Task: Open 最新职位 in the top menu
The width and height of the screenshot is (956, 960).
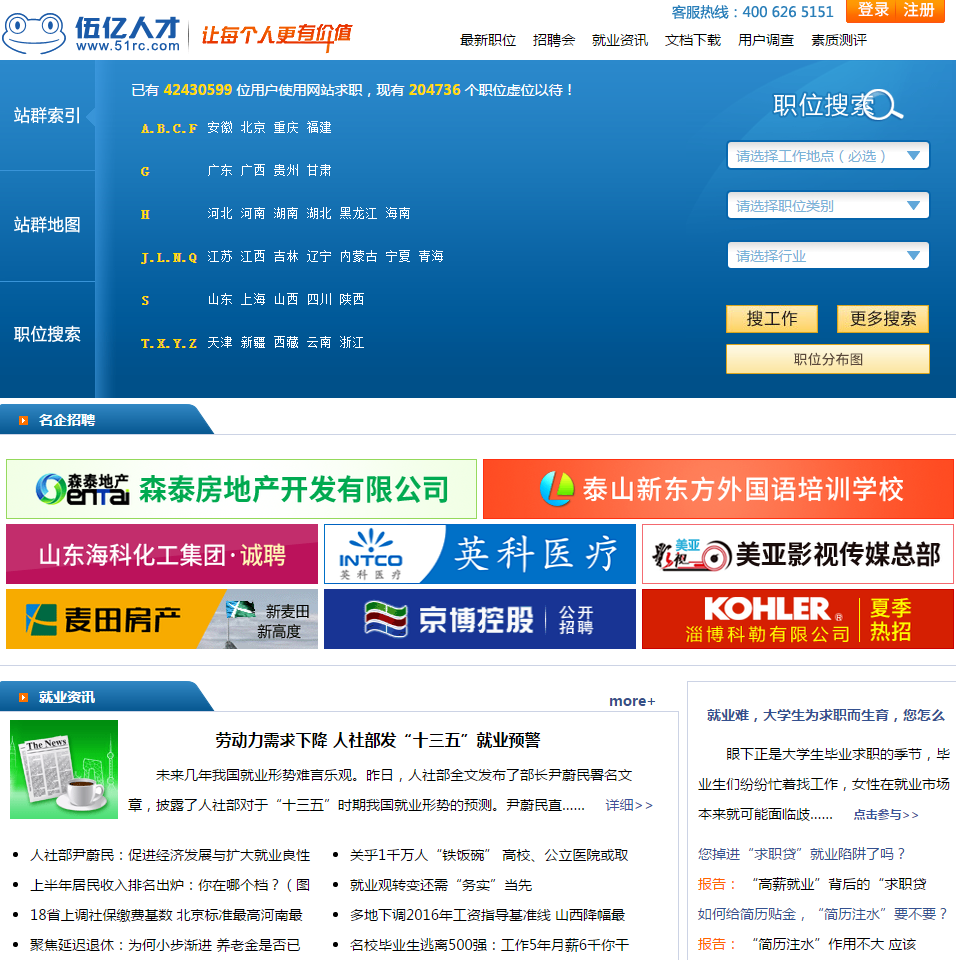Action: coord(487,40)
